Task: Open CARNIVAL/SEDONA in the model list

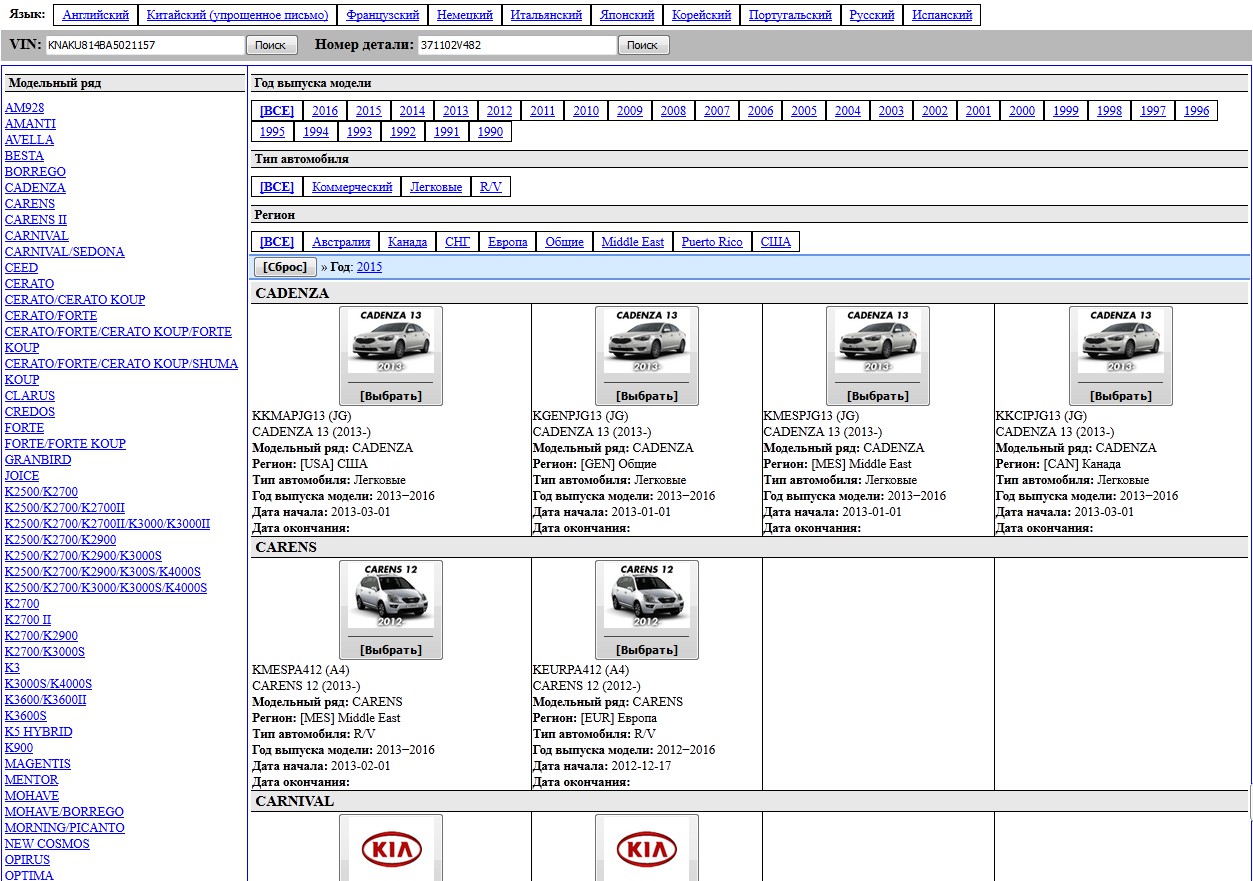Action: pos(65,252)
